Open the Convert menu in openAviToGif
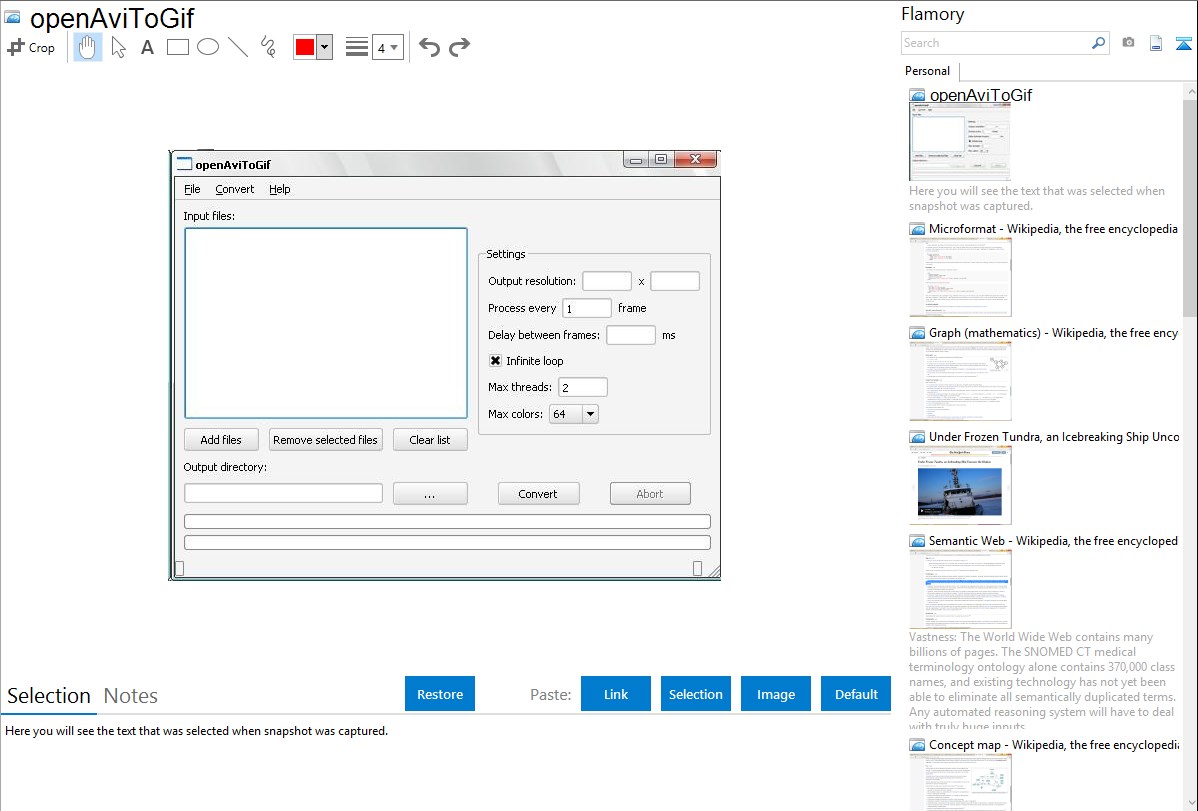 point(235,190)
